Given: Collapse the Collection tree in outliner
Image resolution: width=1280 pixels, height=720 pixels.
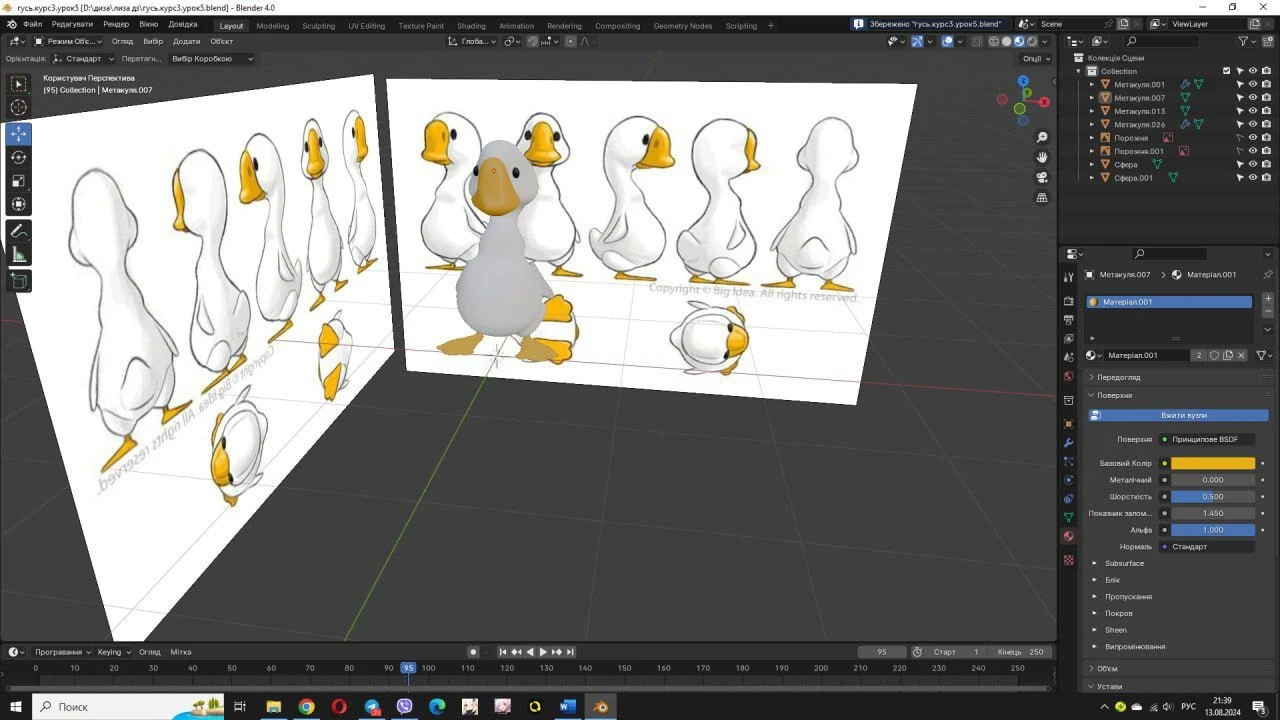Looking at the screenshot, I should pyautogui.click(x=1079, y=71).
